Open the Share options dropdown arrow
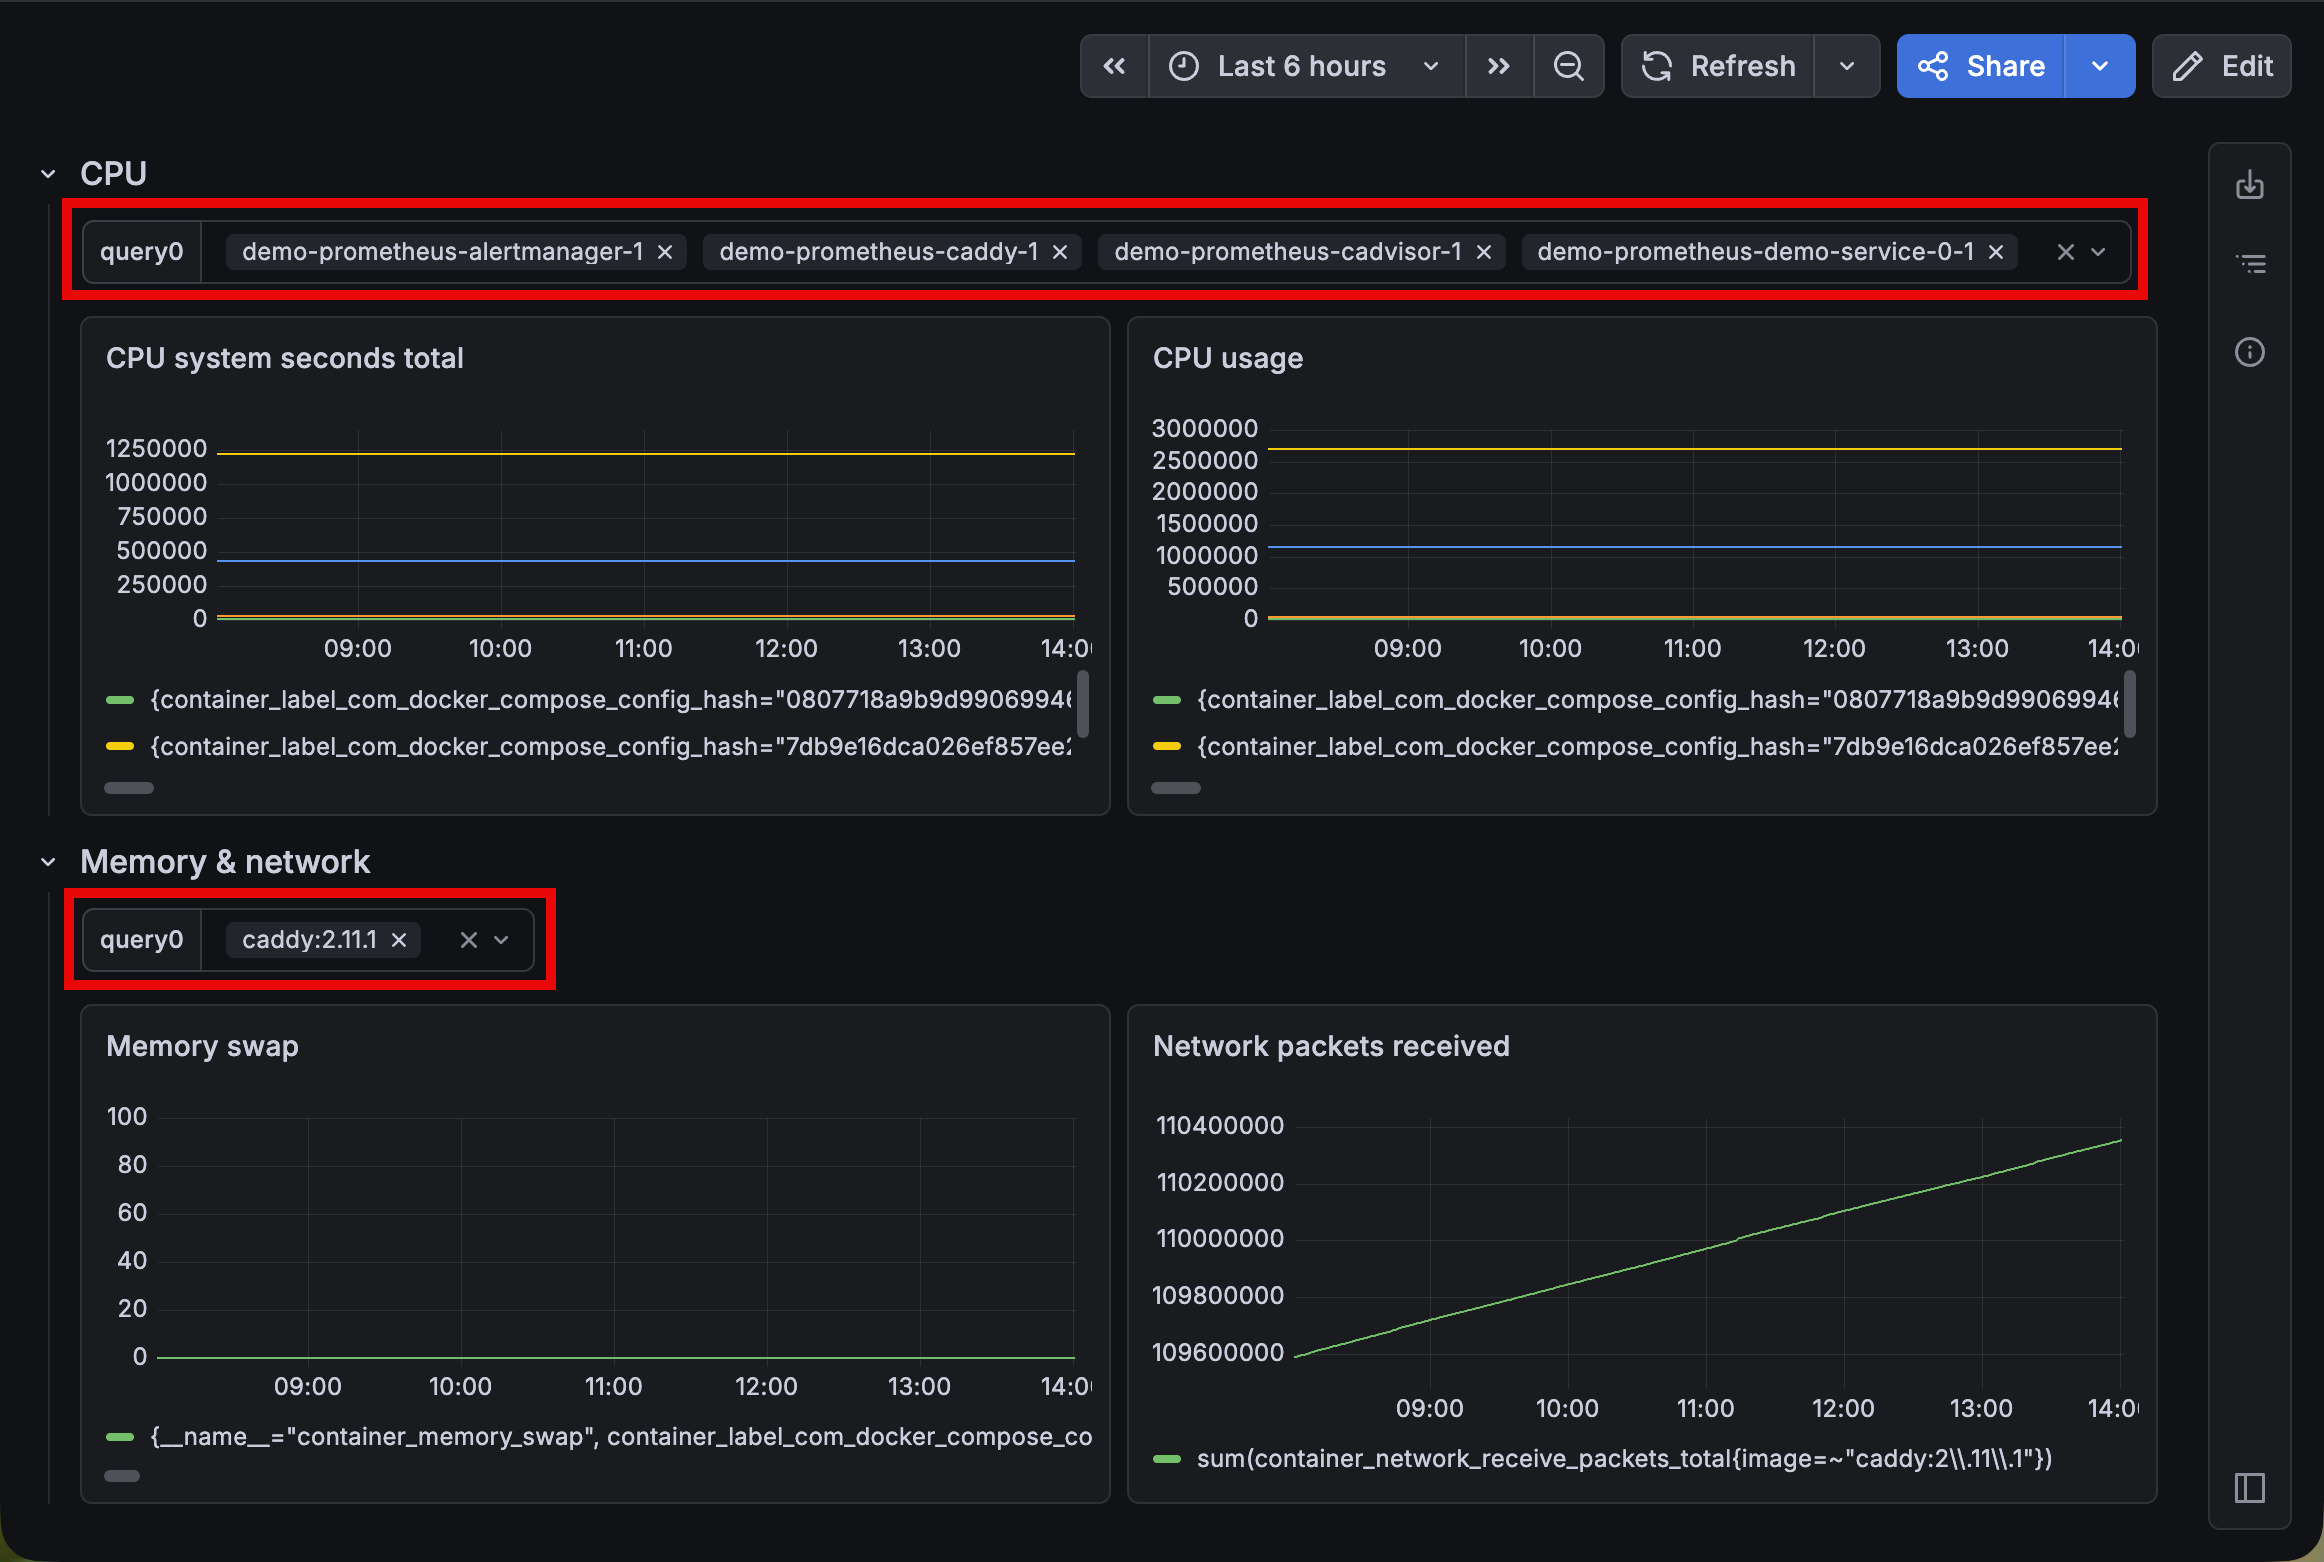Image resolution: width=2324 pixels, height=1562 pixels. (2099, 66)
